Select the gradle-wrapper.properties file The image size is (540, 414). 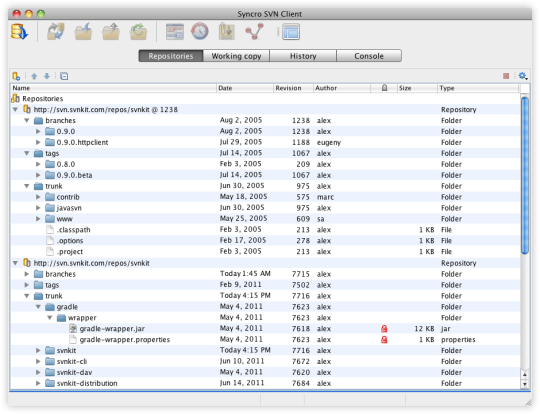(125, 340)
